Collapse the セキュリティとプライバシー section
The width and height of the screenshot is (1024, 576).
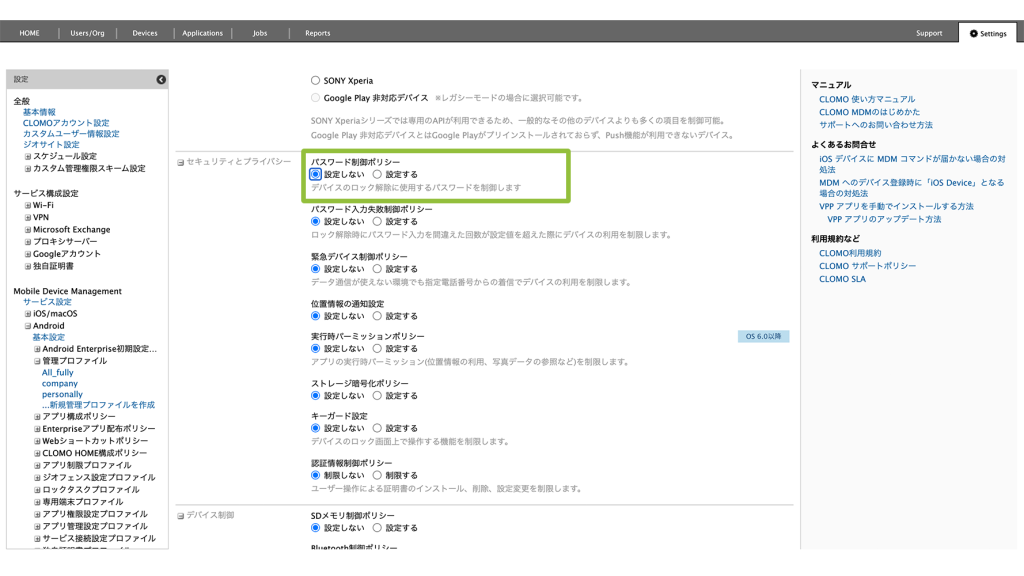(181, 161)
